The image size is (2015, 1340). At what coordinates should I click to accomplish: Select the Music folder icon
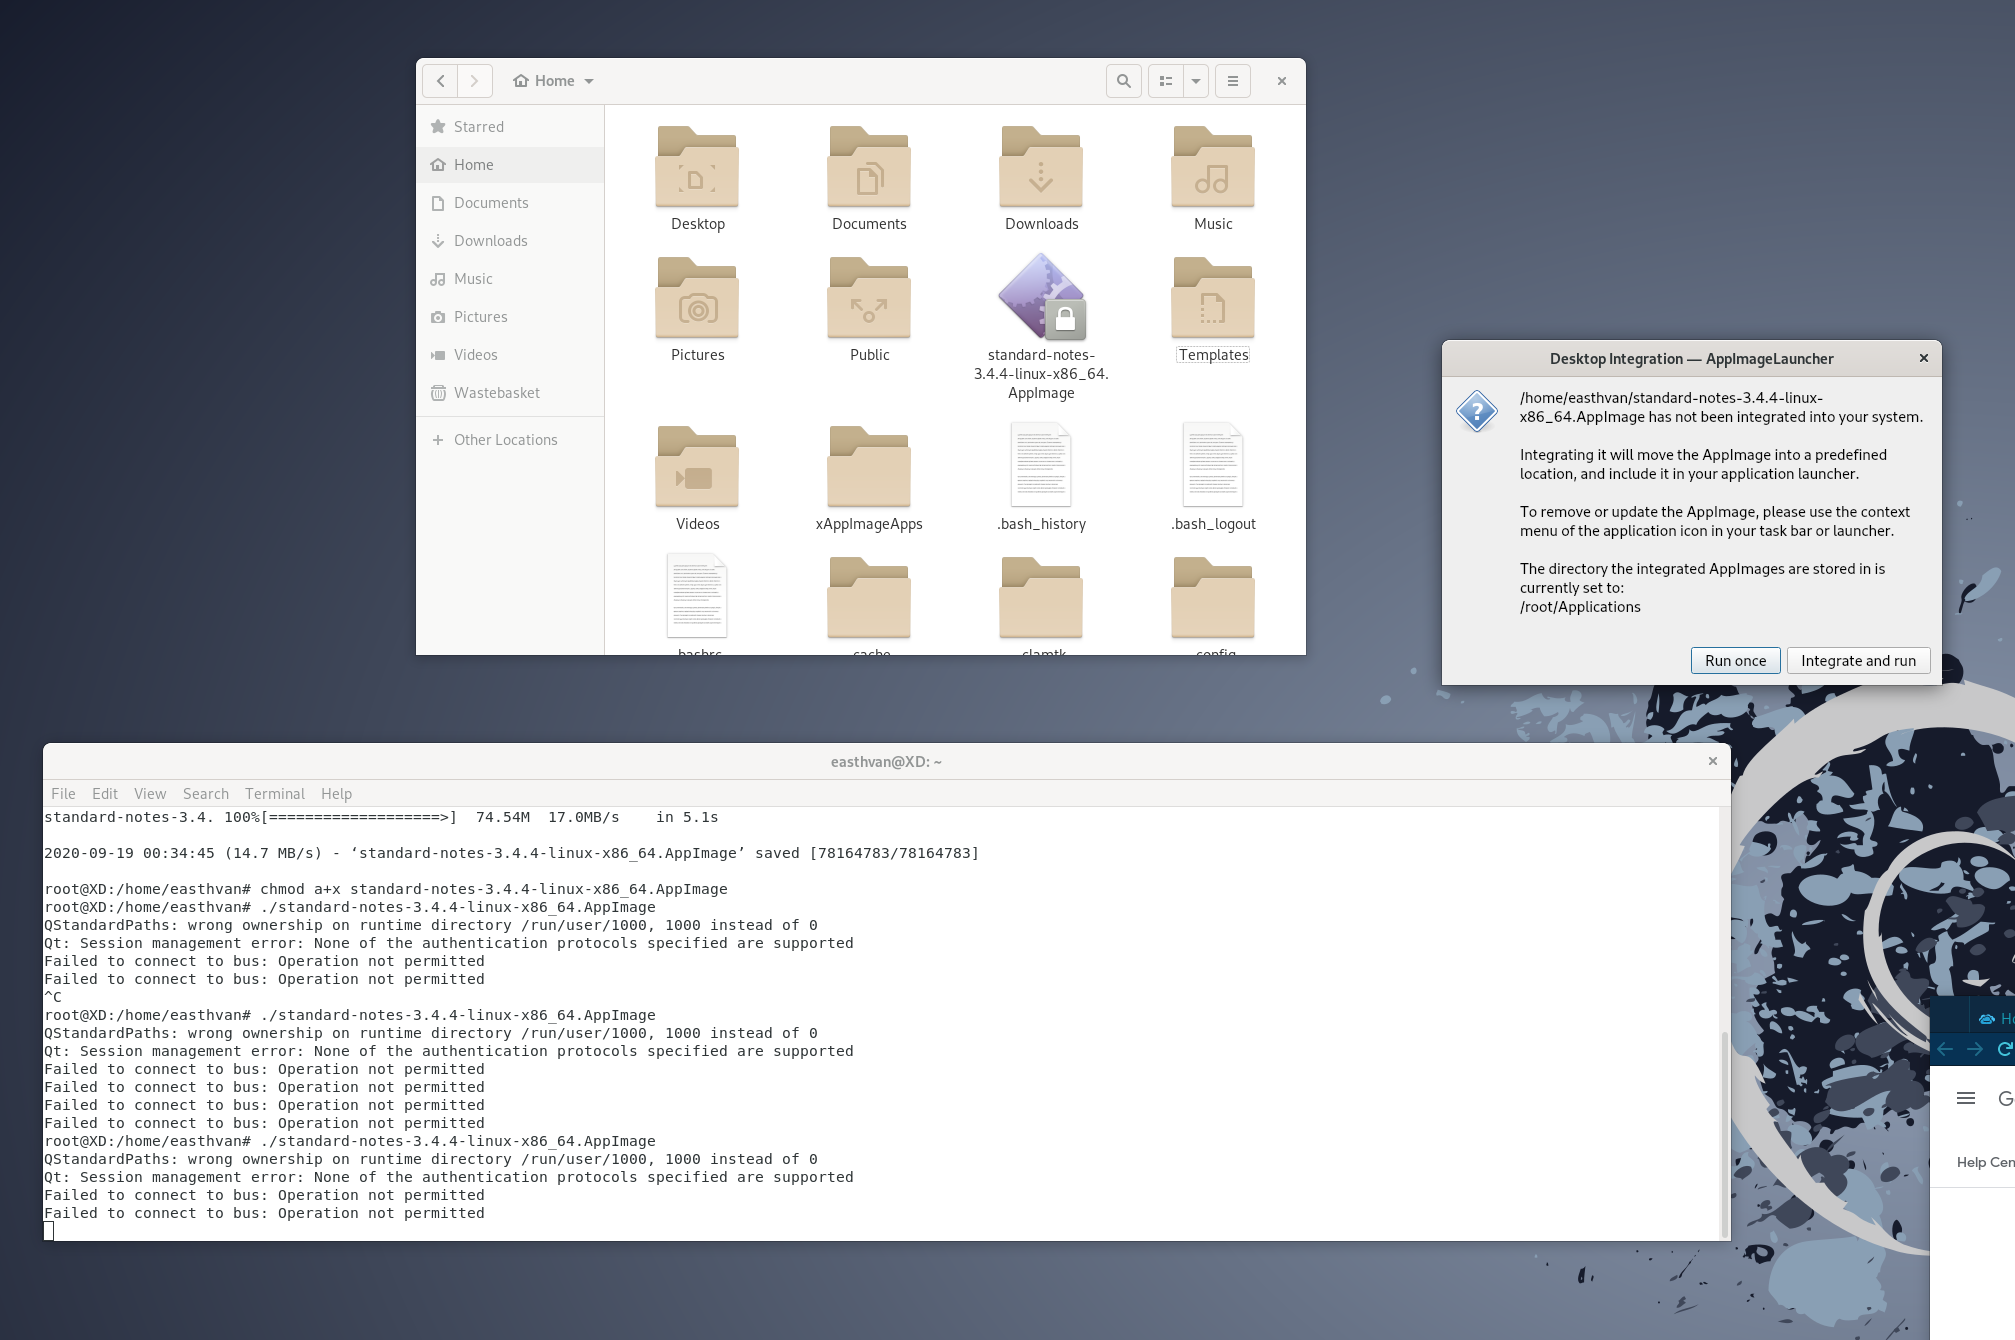[1213, 167]
